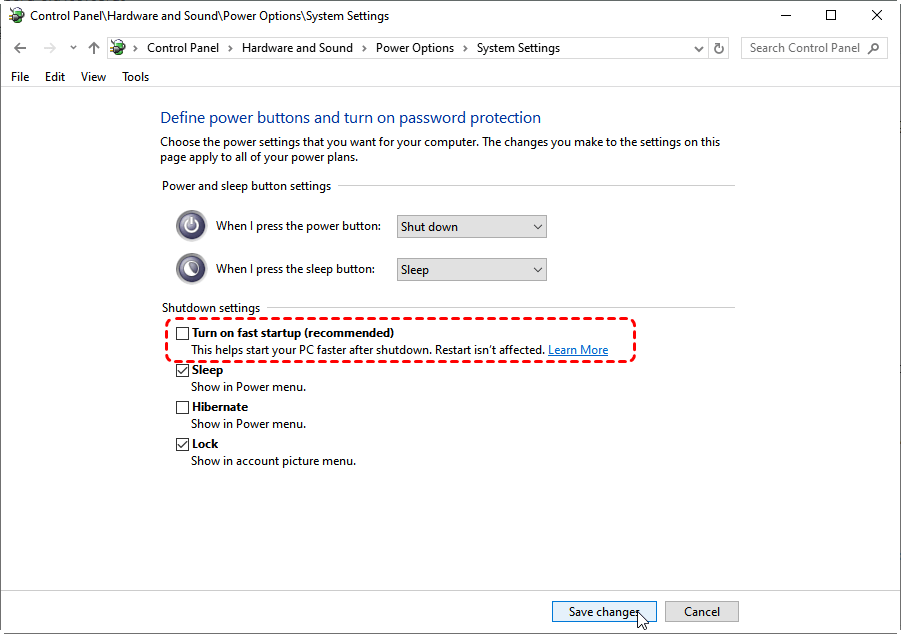This screenshot has width=901, height=634.
Task: Refresh the address bar location
Action: pos(719,48)
